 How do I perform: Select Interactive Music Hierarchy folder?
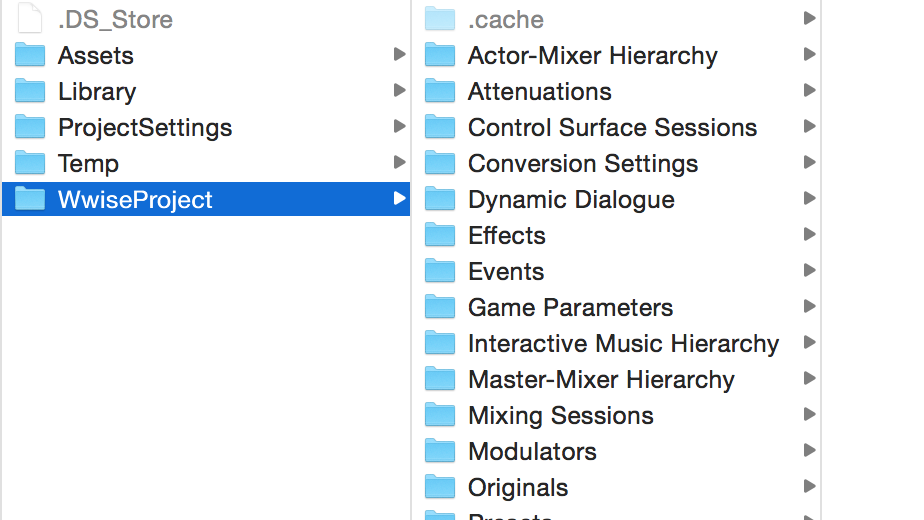pyautogui.click(x=623, y=343)
